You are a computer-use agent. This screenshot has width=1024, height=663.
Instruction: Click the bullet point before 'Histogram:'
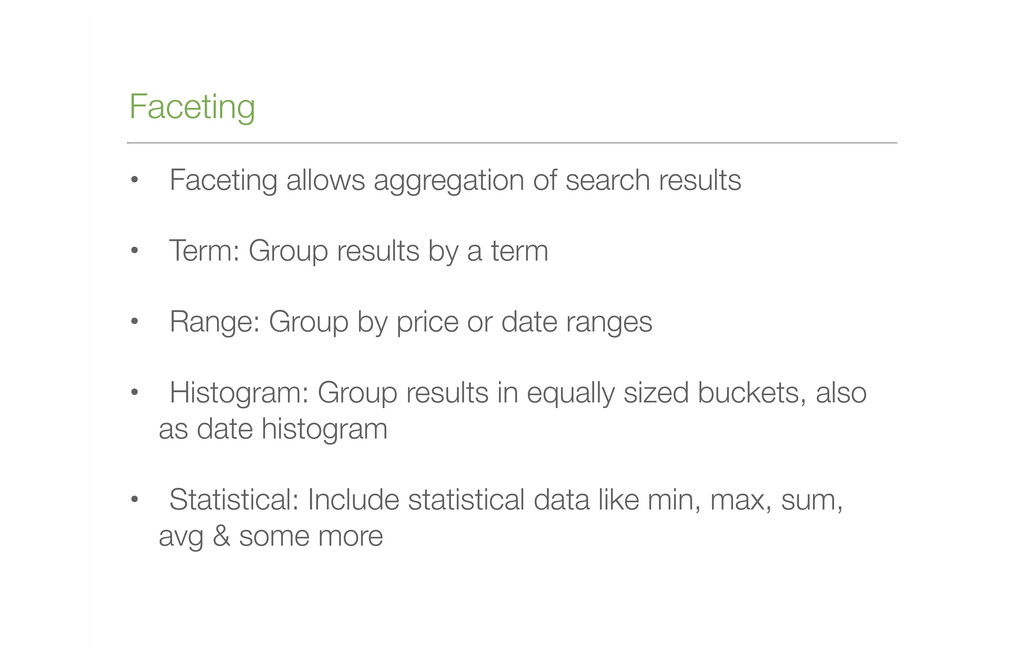(135, 392)
